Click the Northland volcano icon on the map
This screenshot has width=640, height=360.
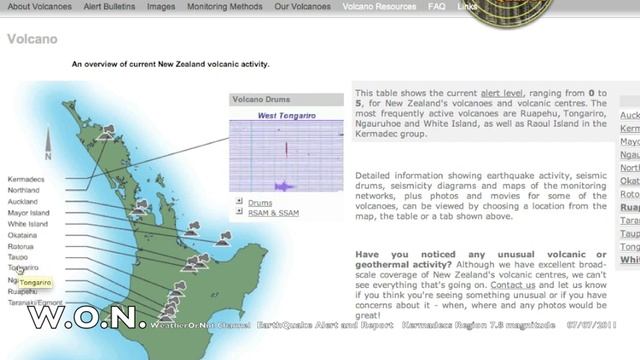[x=106, y=133]
